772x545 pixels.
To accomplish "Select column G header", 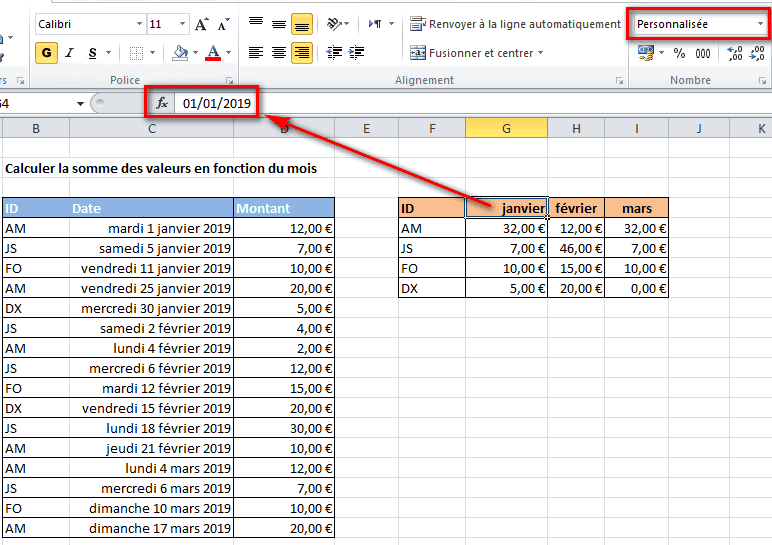I will 506,128.
